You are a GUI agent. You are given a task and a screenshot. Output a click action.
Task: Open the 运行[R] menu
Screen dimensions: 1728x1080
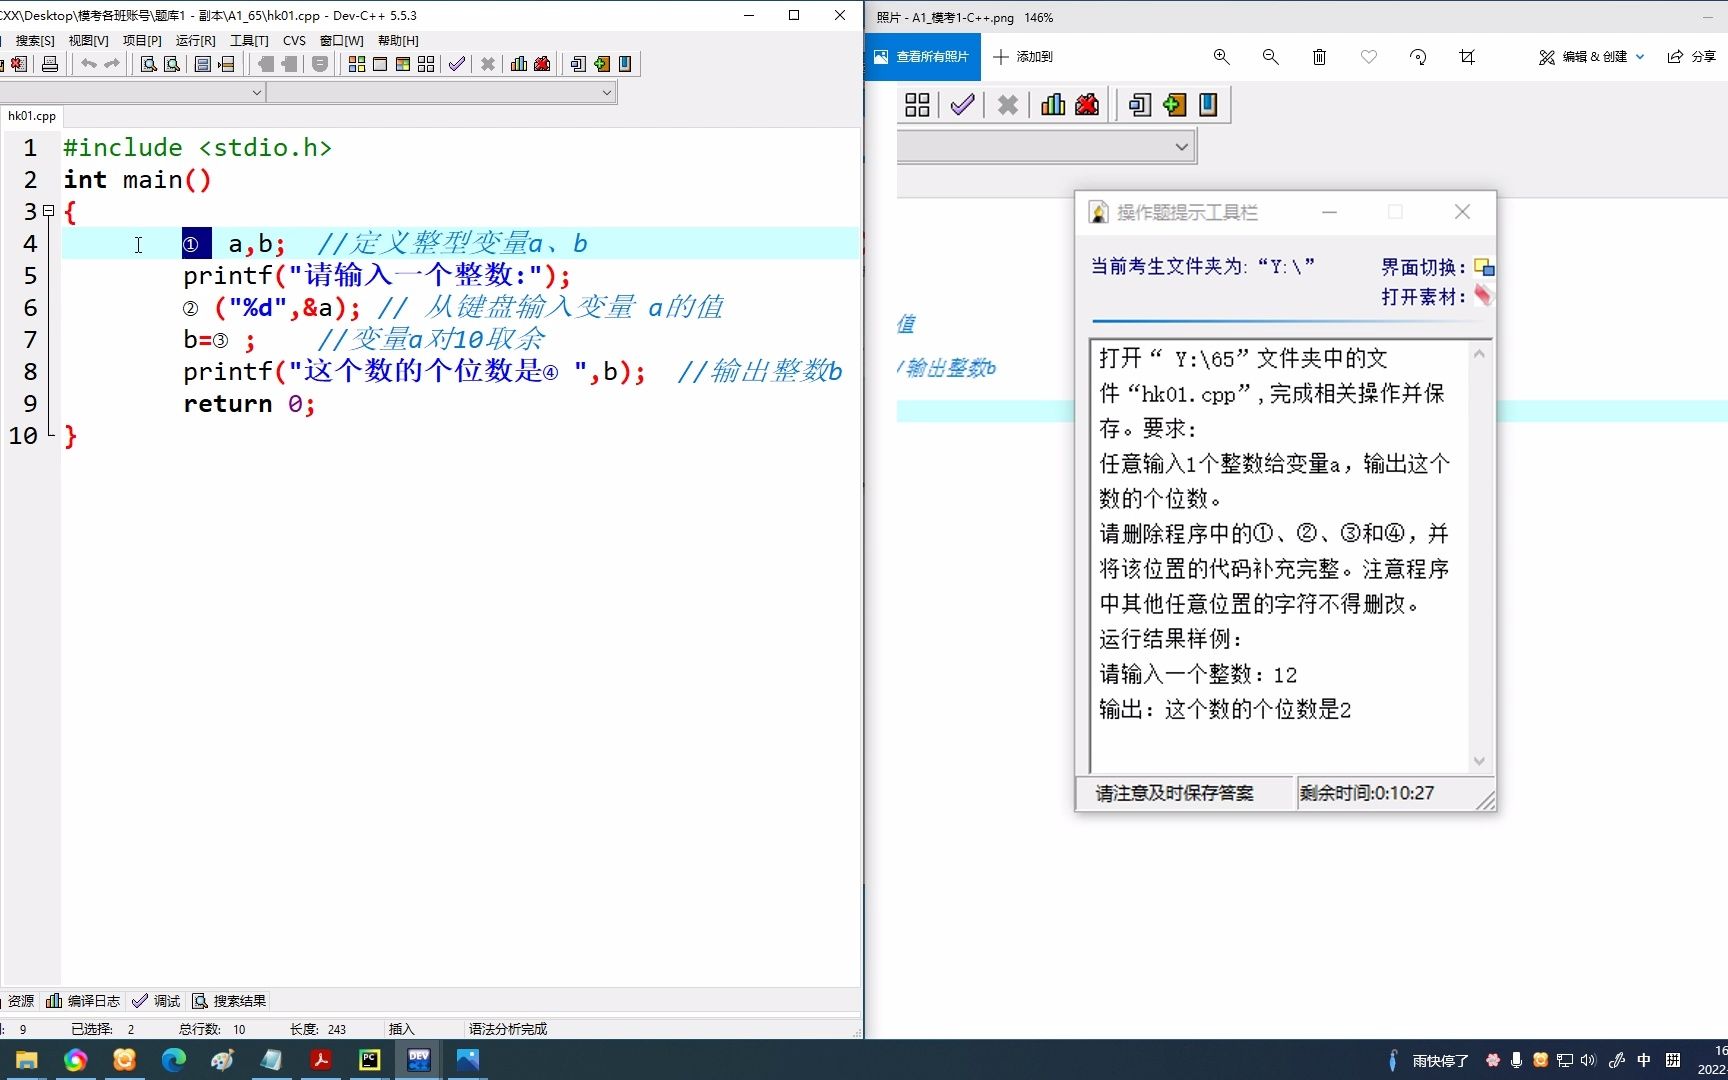[195, 40]
